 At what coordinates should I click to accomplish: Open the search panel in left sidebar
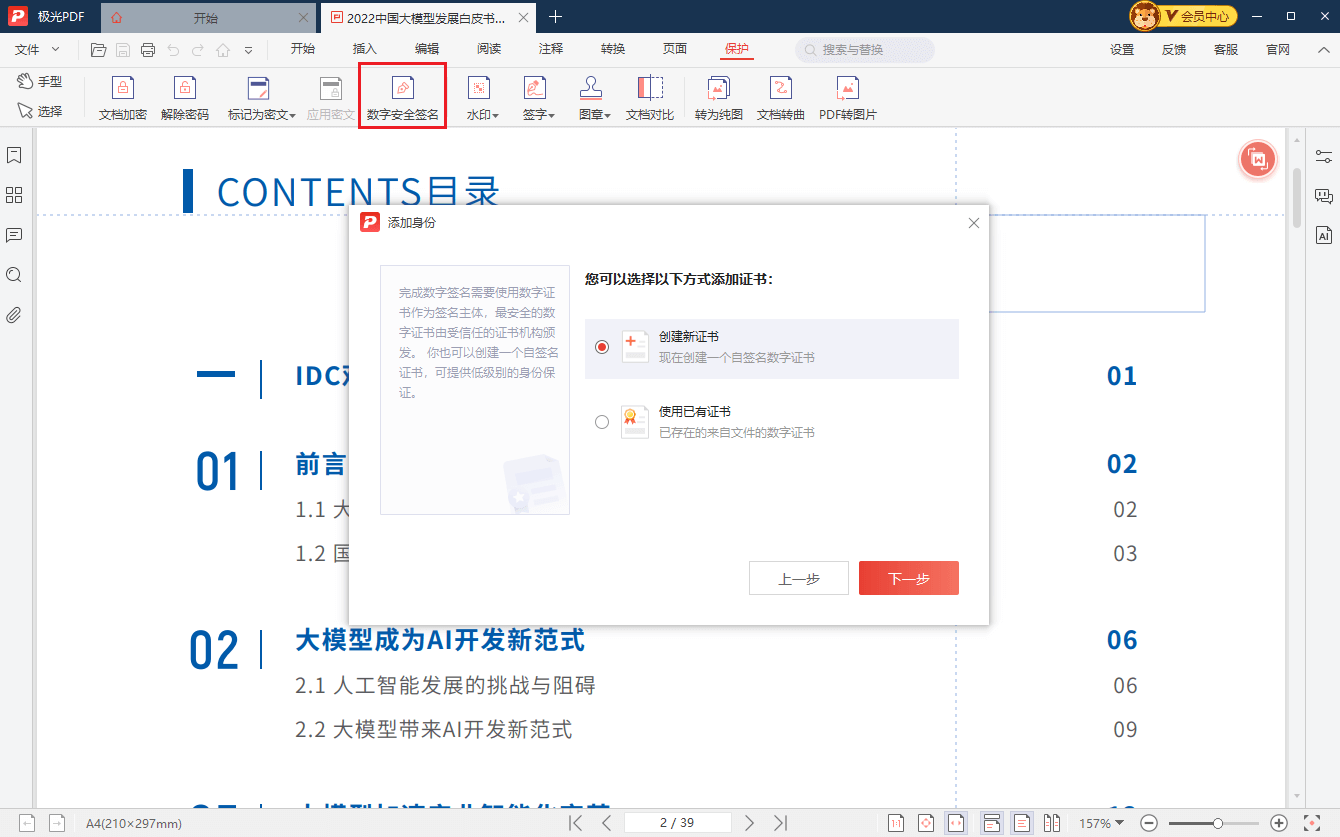[14, 275]
